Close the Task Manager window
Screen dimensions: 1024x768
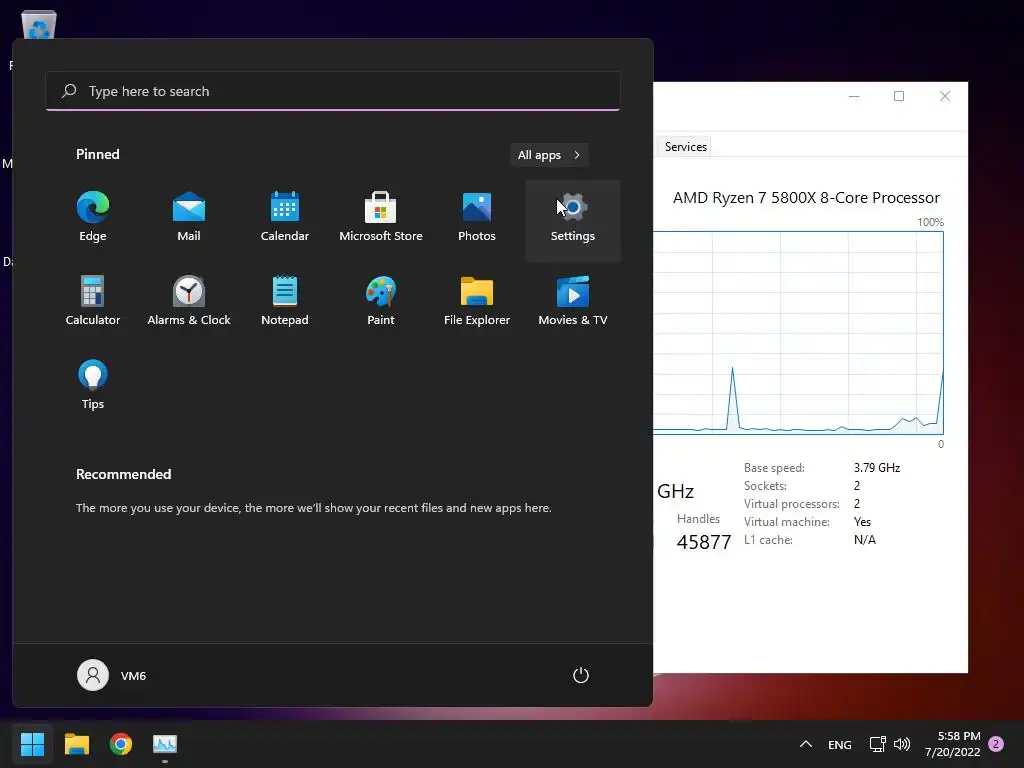pos(944,96)
